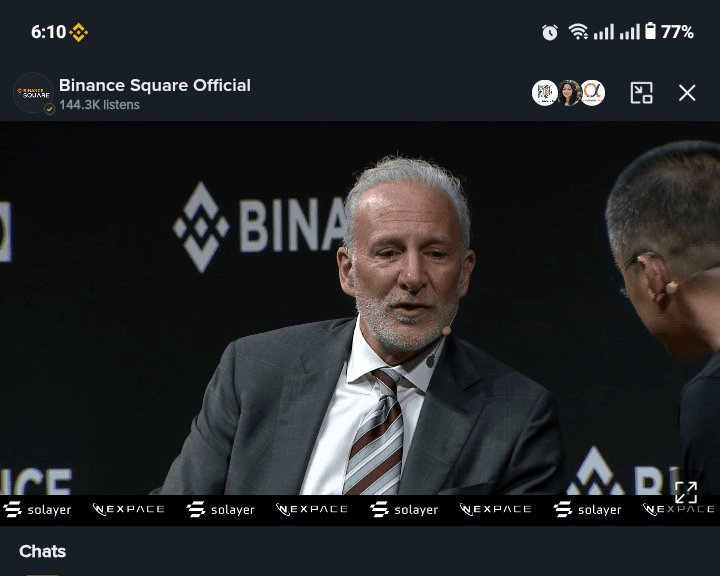Image resolution: width=720 pixels, height=576 pixels.
Task: Open the Binance Square profile avatar
Action: click(33, 93)
